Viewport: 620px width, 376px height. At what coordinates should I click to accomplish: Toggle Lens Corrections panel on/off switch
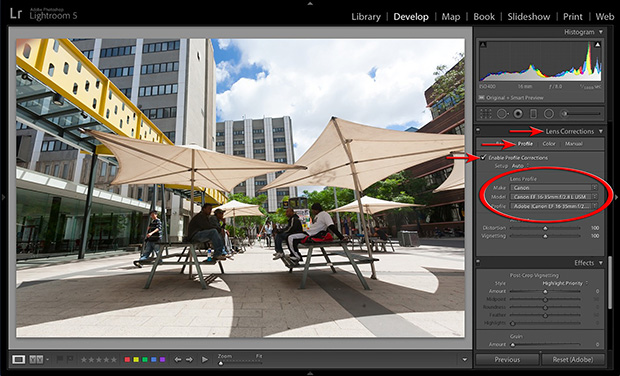(x=478, y=130)
